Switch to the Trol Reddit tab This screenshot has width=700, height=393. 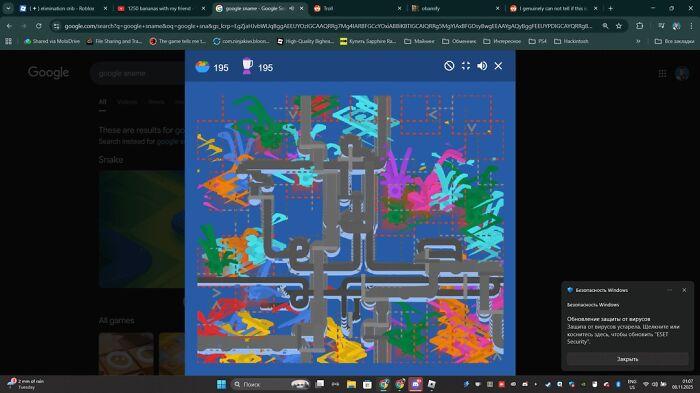(x=357, y=8)
